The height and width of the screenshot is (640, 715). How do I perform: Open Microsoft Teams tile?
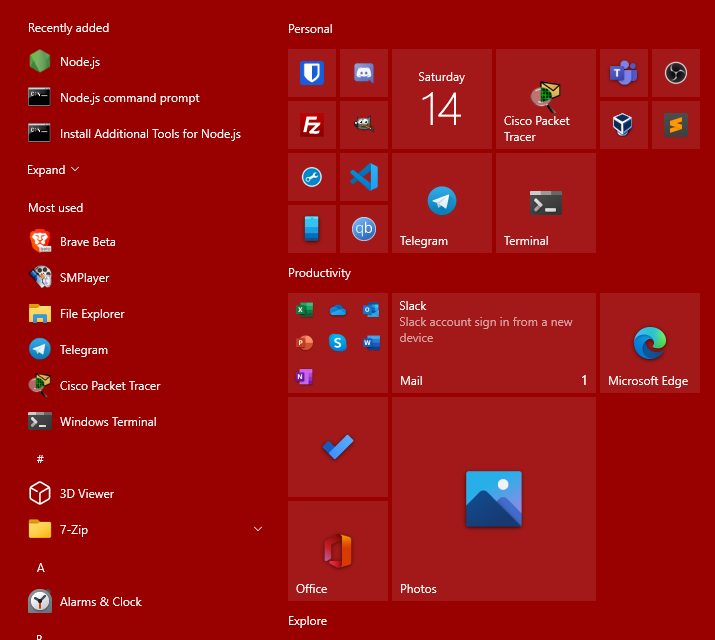[624, 73]
